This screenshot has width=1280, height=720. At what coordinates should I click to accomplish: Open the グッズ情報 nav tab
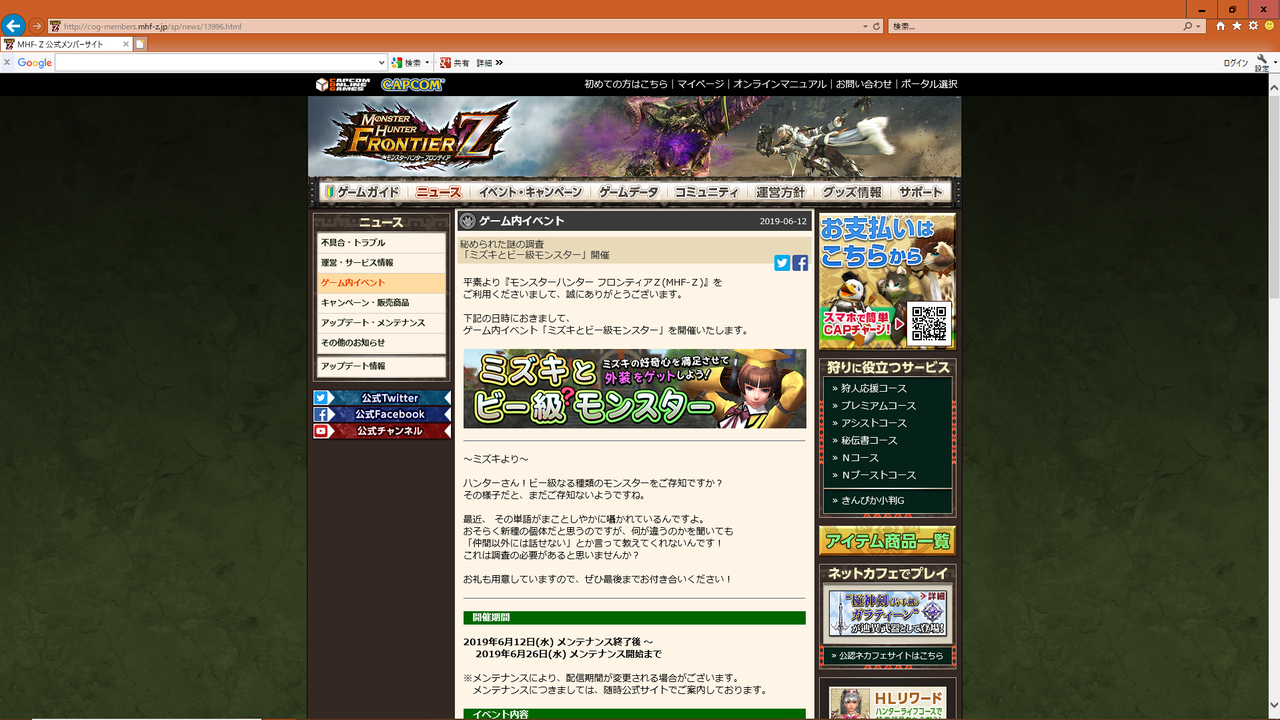coord(851,192)
